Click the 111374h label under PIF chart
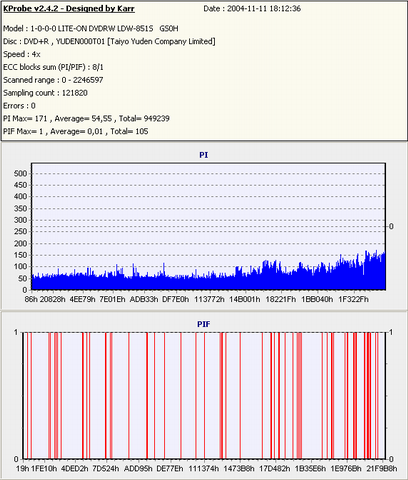The width and height of the screenshot is (408, 480). pyautogui.click(x=204, y=469)
